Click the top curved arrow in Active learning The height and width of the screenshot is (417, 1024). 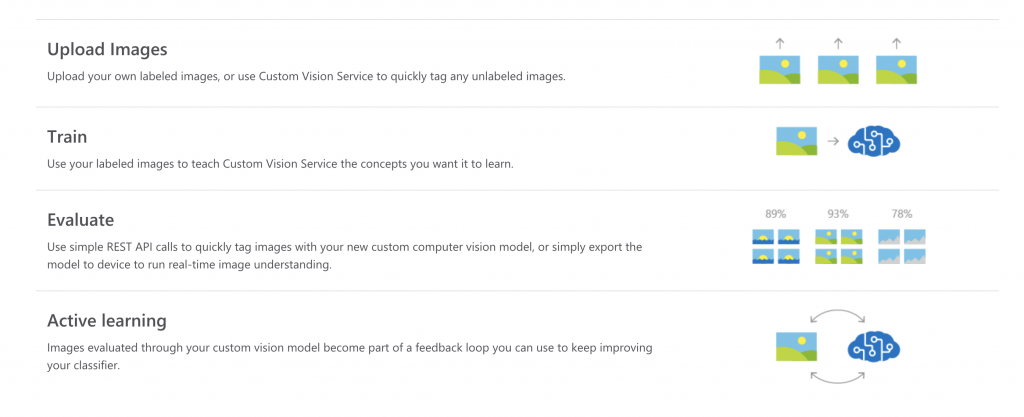tap(837, 316)
